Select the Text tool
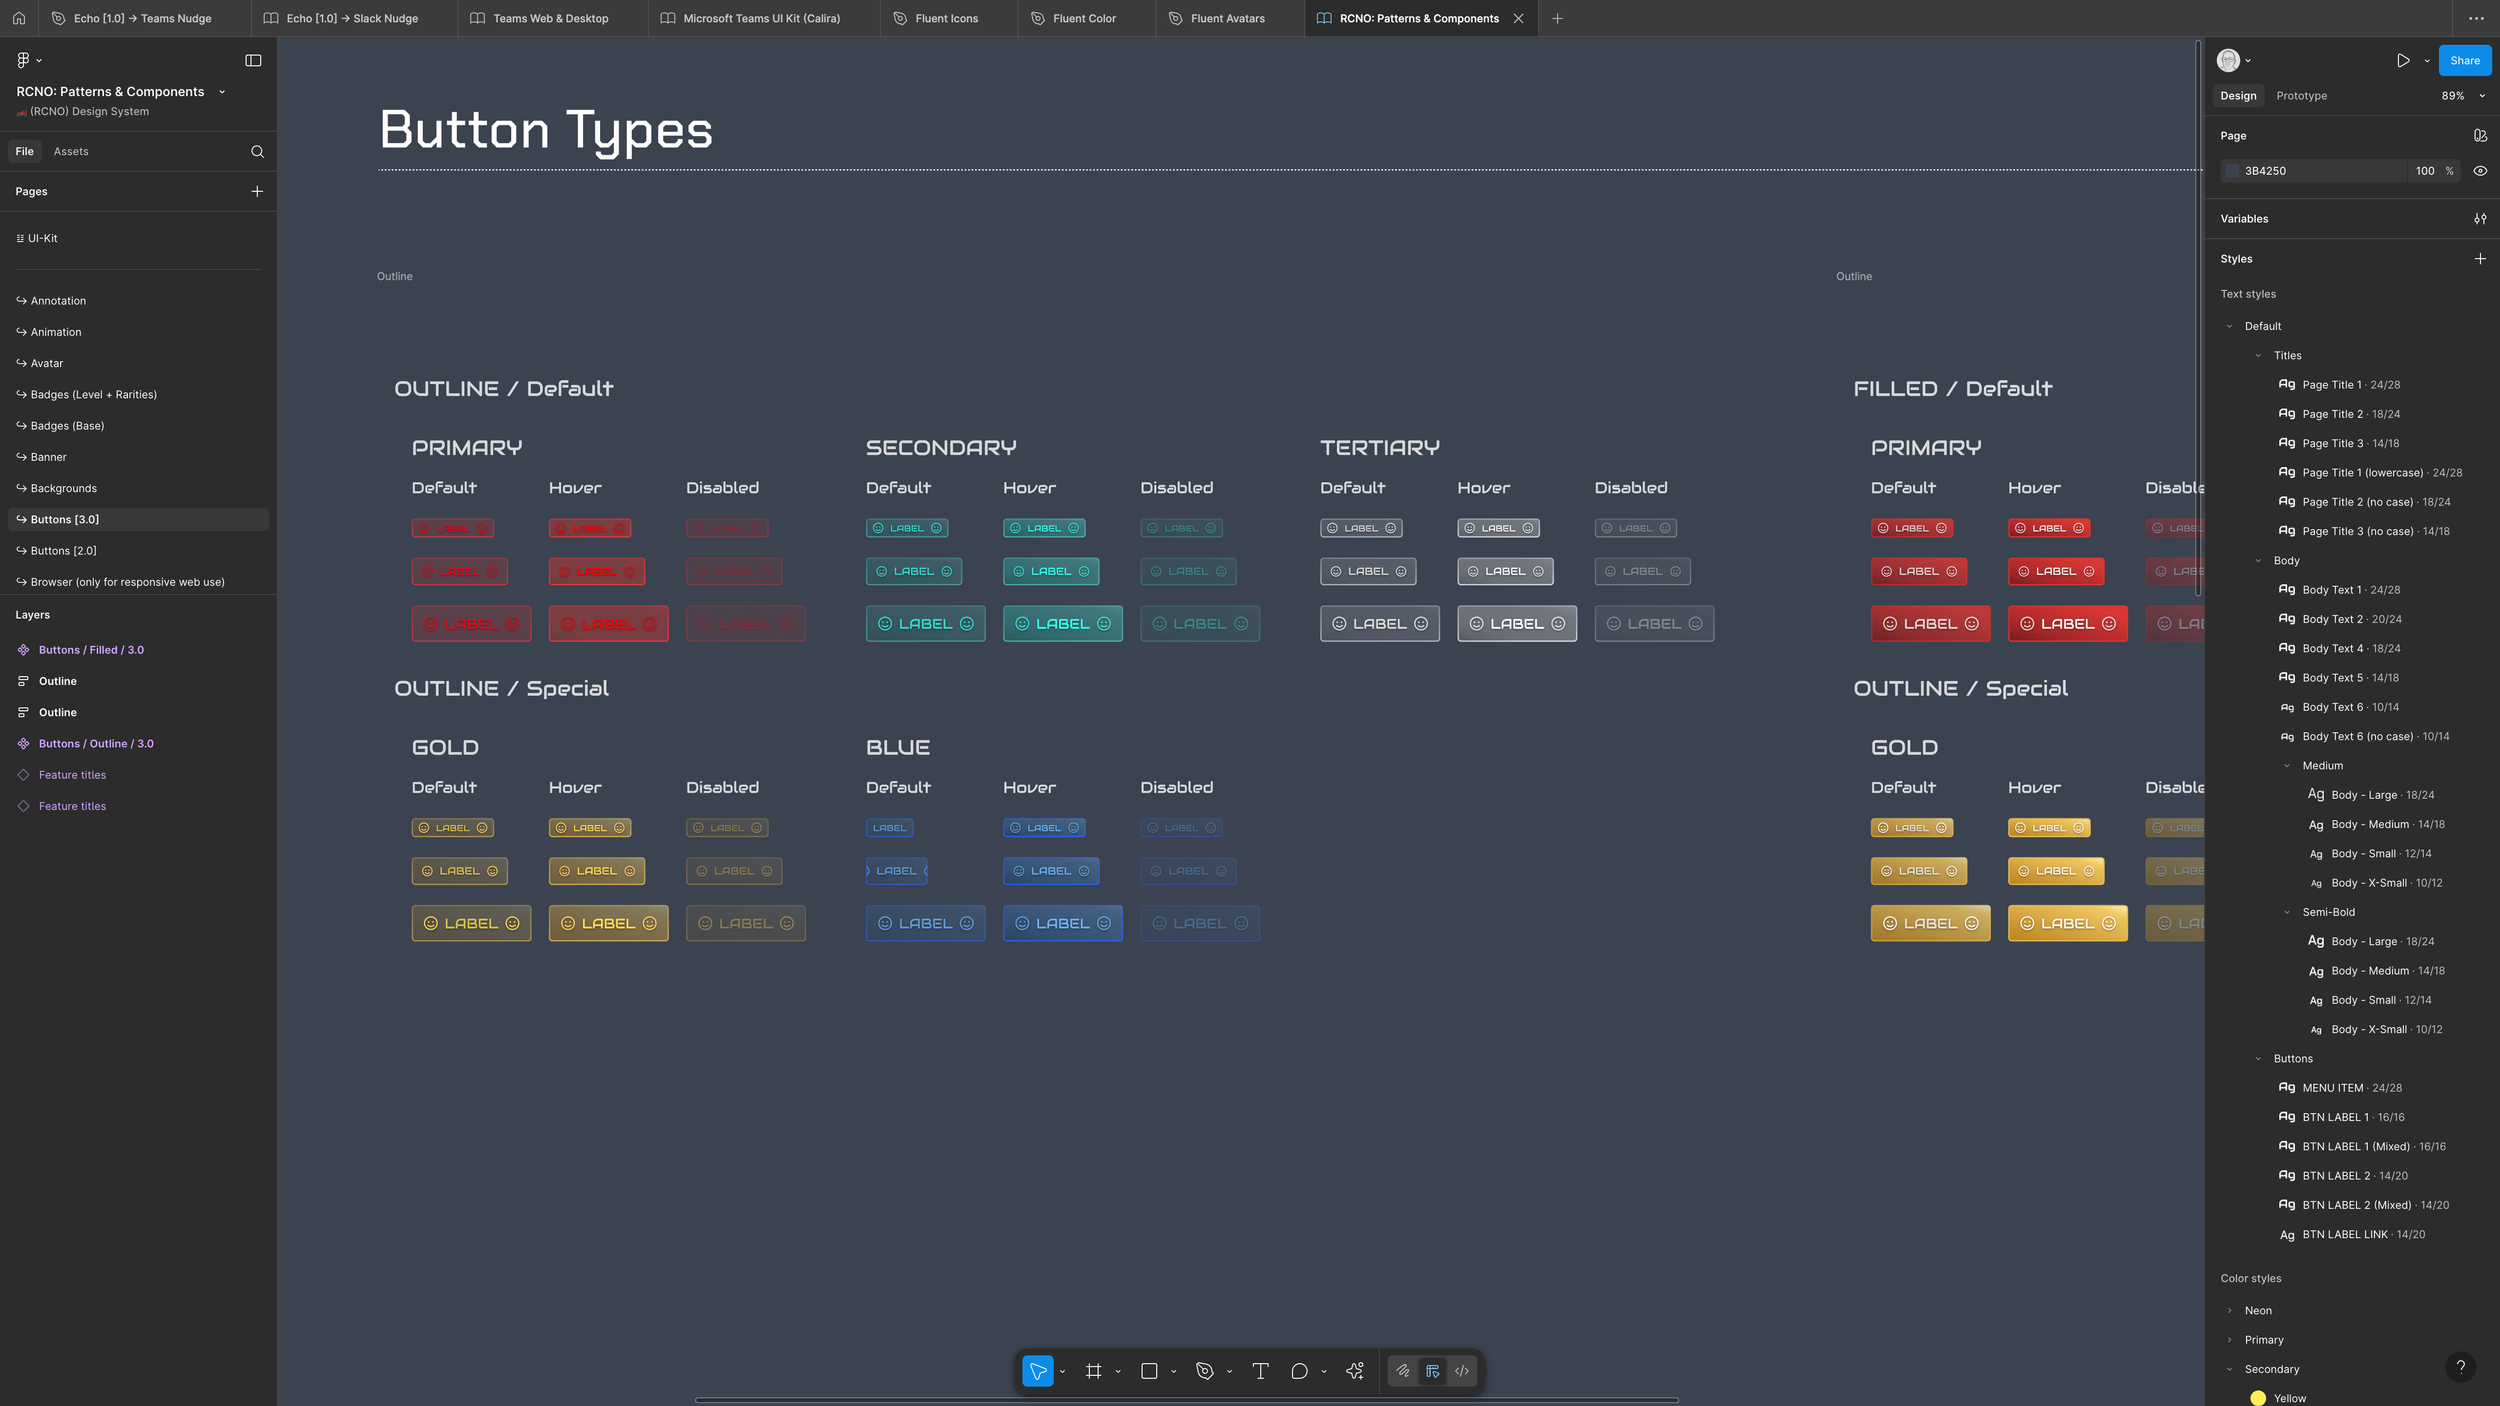2500x1406 pixels. click(1260, 1371)
